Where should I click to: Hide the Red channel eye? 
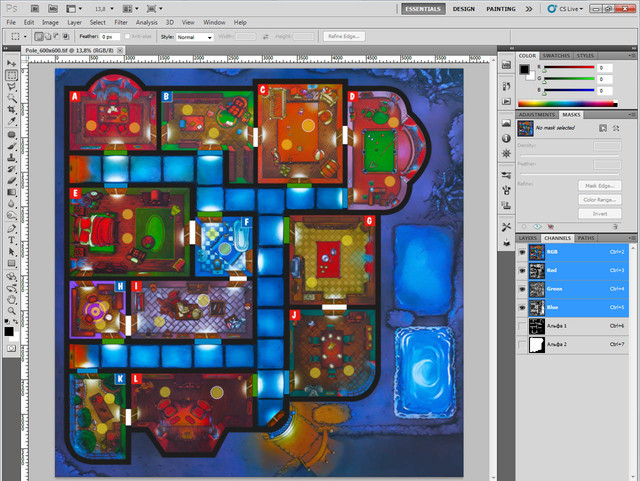522,271
